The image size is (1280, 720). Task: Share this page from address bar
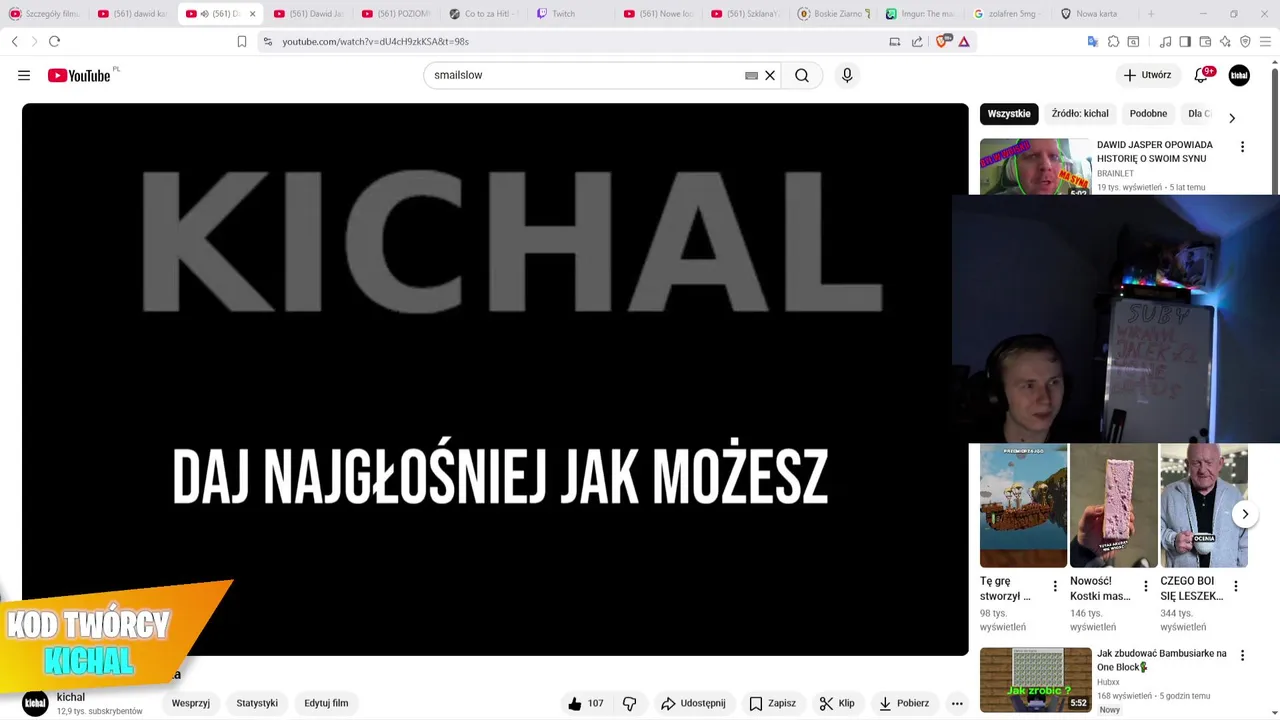click(x=917, y=41)
